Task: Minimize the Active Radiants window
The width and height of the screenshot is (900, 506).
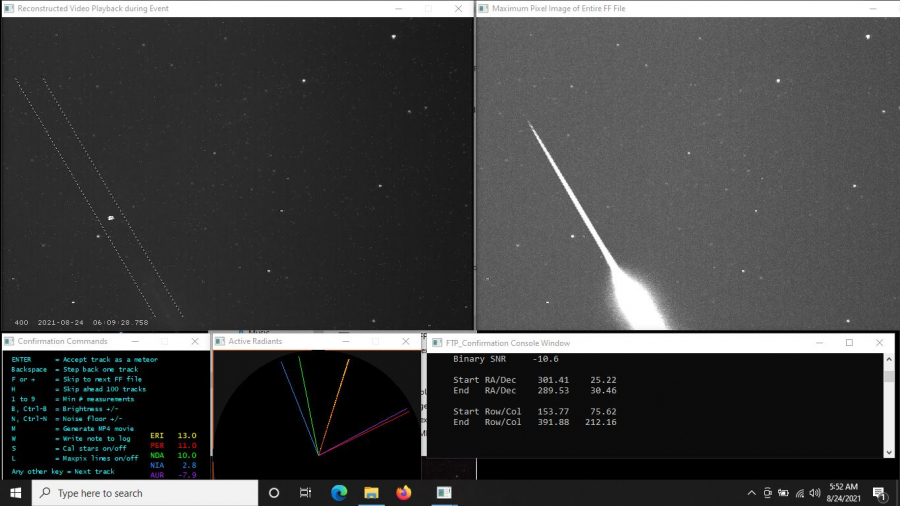Action: (x=346, y=341)
